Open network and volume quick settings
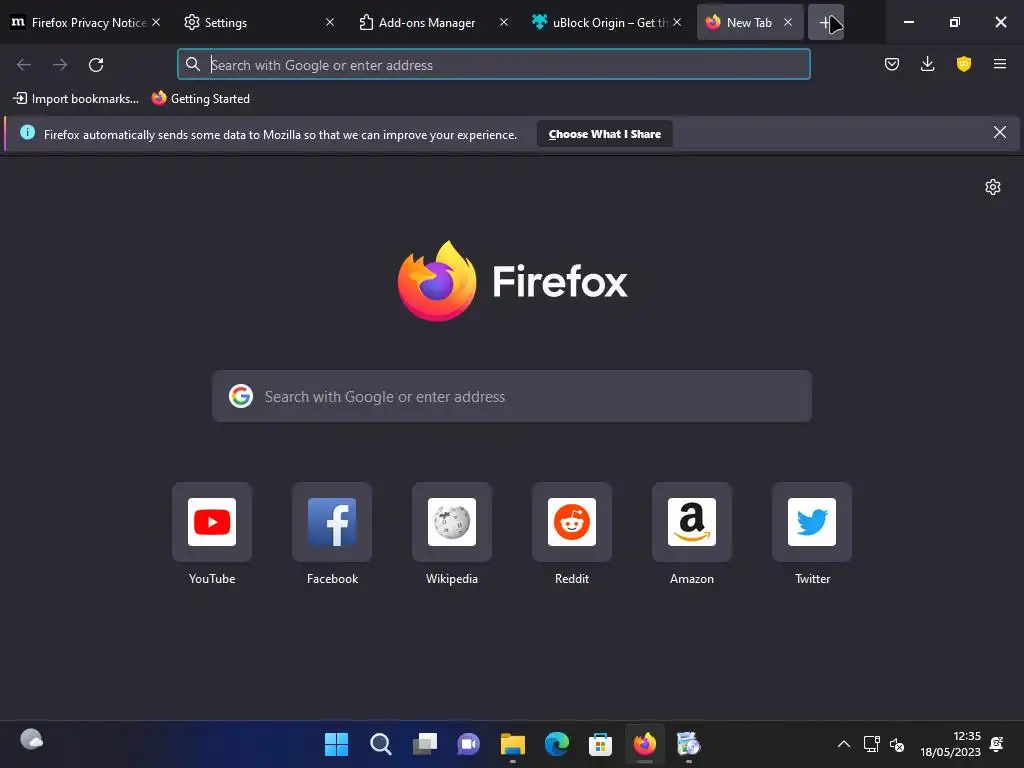The width and height of the screenshot is (1024, 768). [x=884, y=744]
